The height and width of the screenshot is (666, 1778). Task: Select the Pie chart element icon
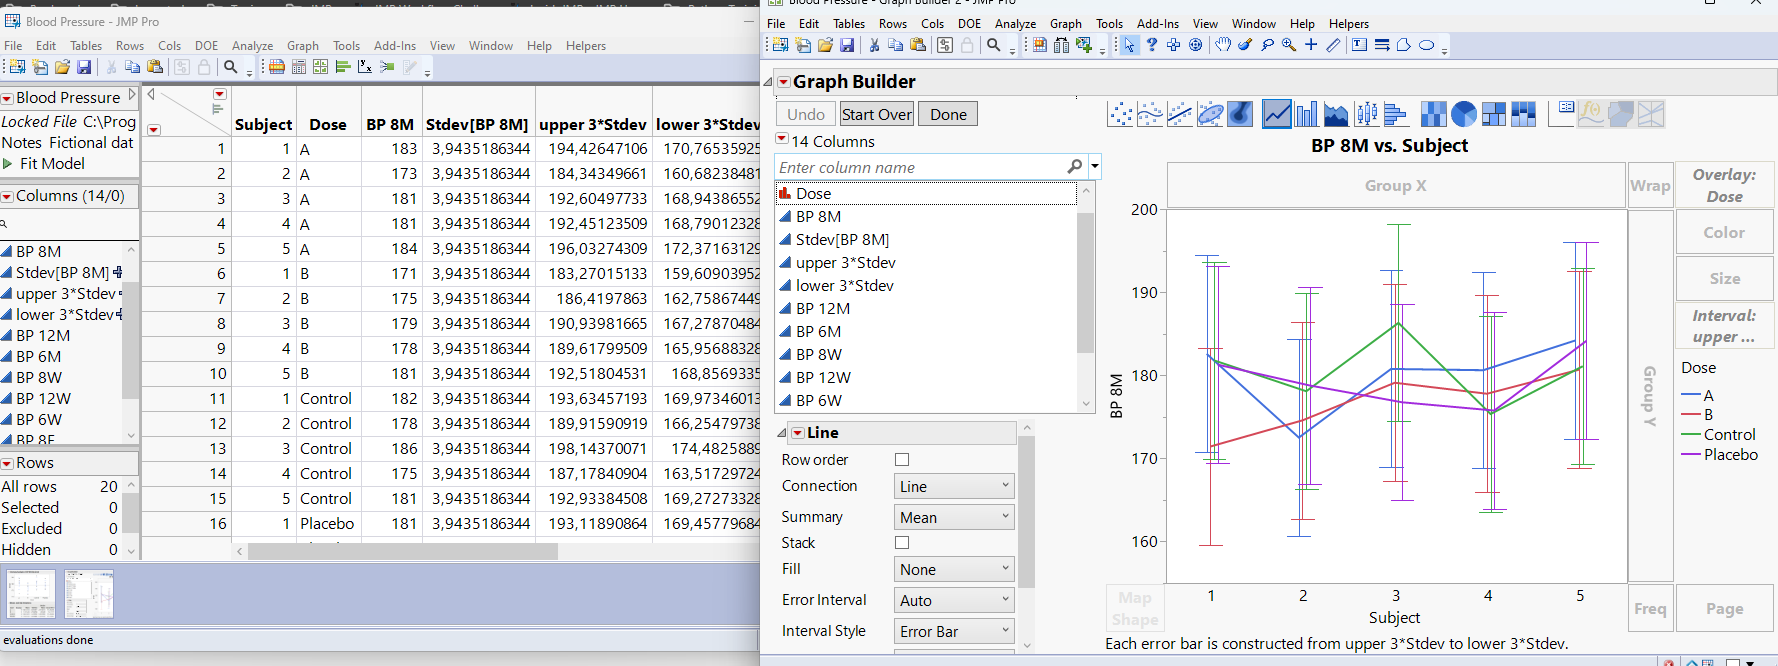(x=1463, y=115)
